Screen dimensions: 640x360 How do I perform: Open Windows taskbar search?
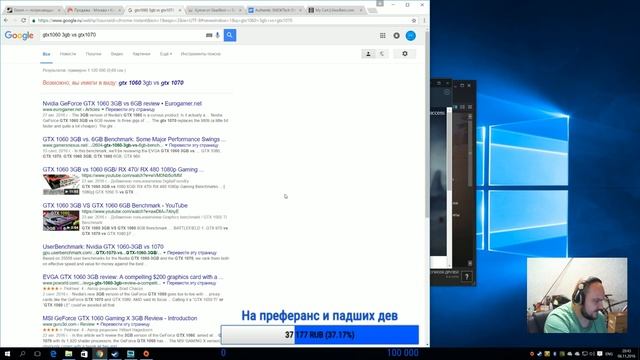22,353
